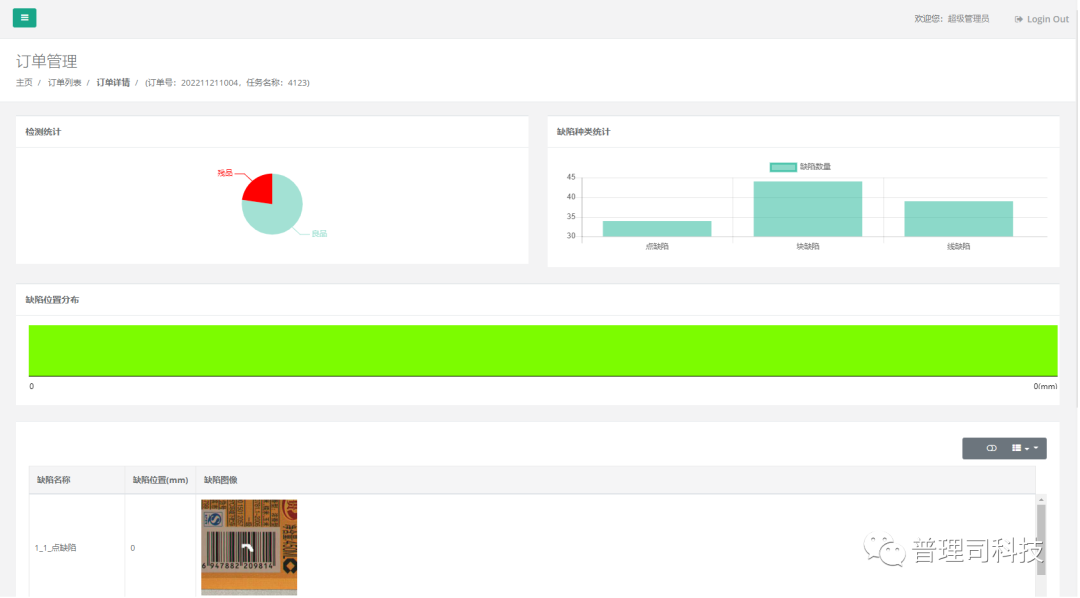
Task: Toggle the card view switch icon
Action: pos(991,448)
